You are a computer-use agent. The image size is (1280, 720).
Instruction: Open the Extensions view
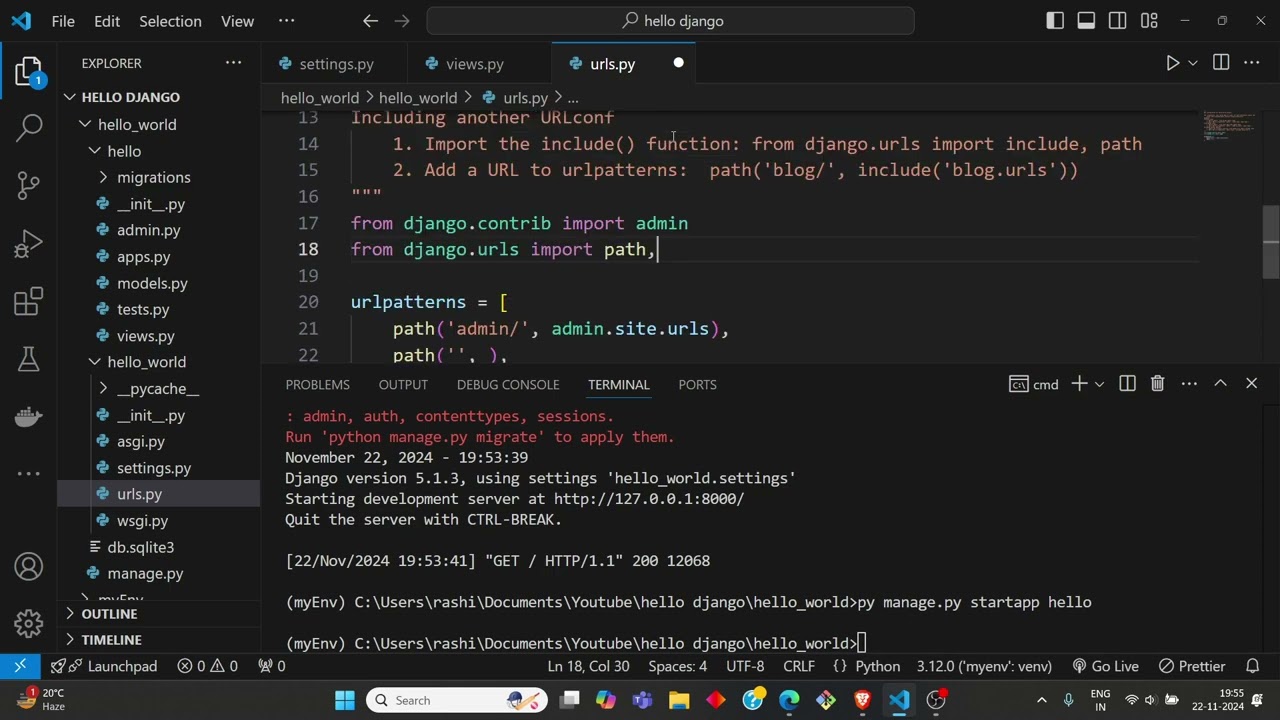pyautogui.click(x=29, y=301)
